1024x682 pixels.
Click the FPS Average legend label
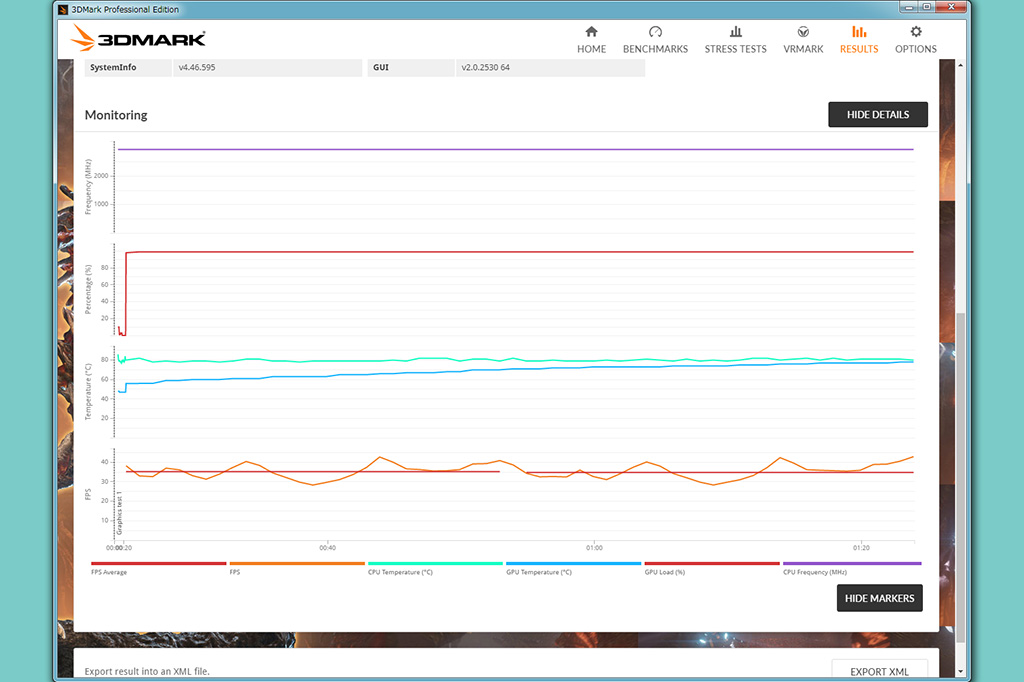tap(109, 572)
